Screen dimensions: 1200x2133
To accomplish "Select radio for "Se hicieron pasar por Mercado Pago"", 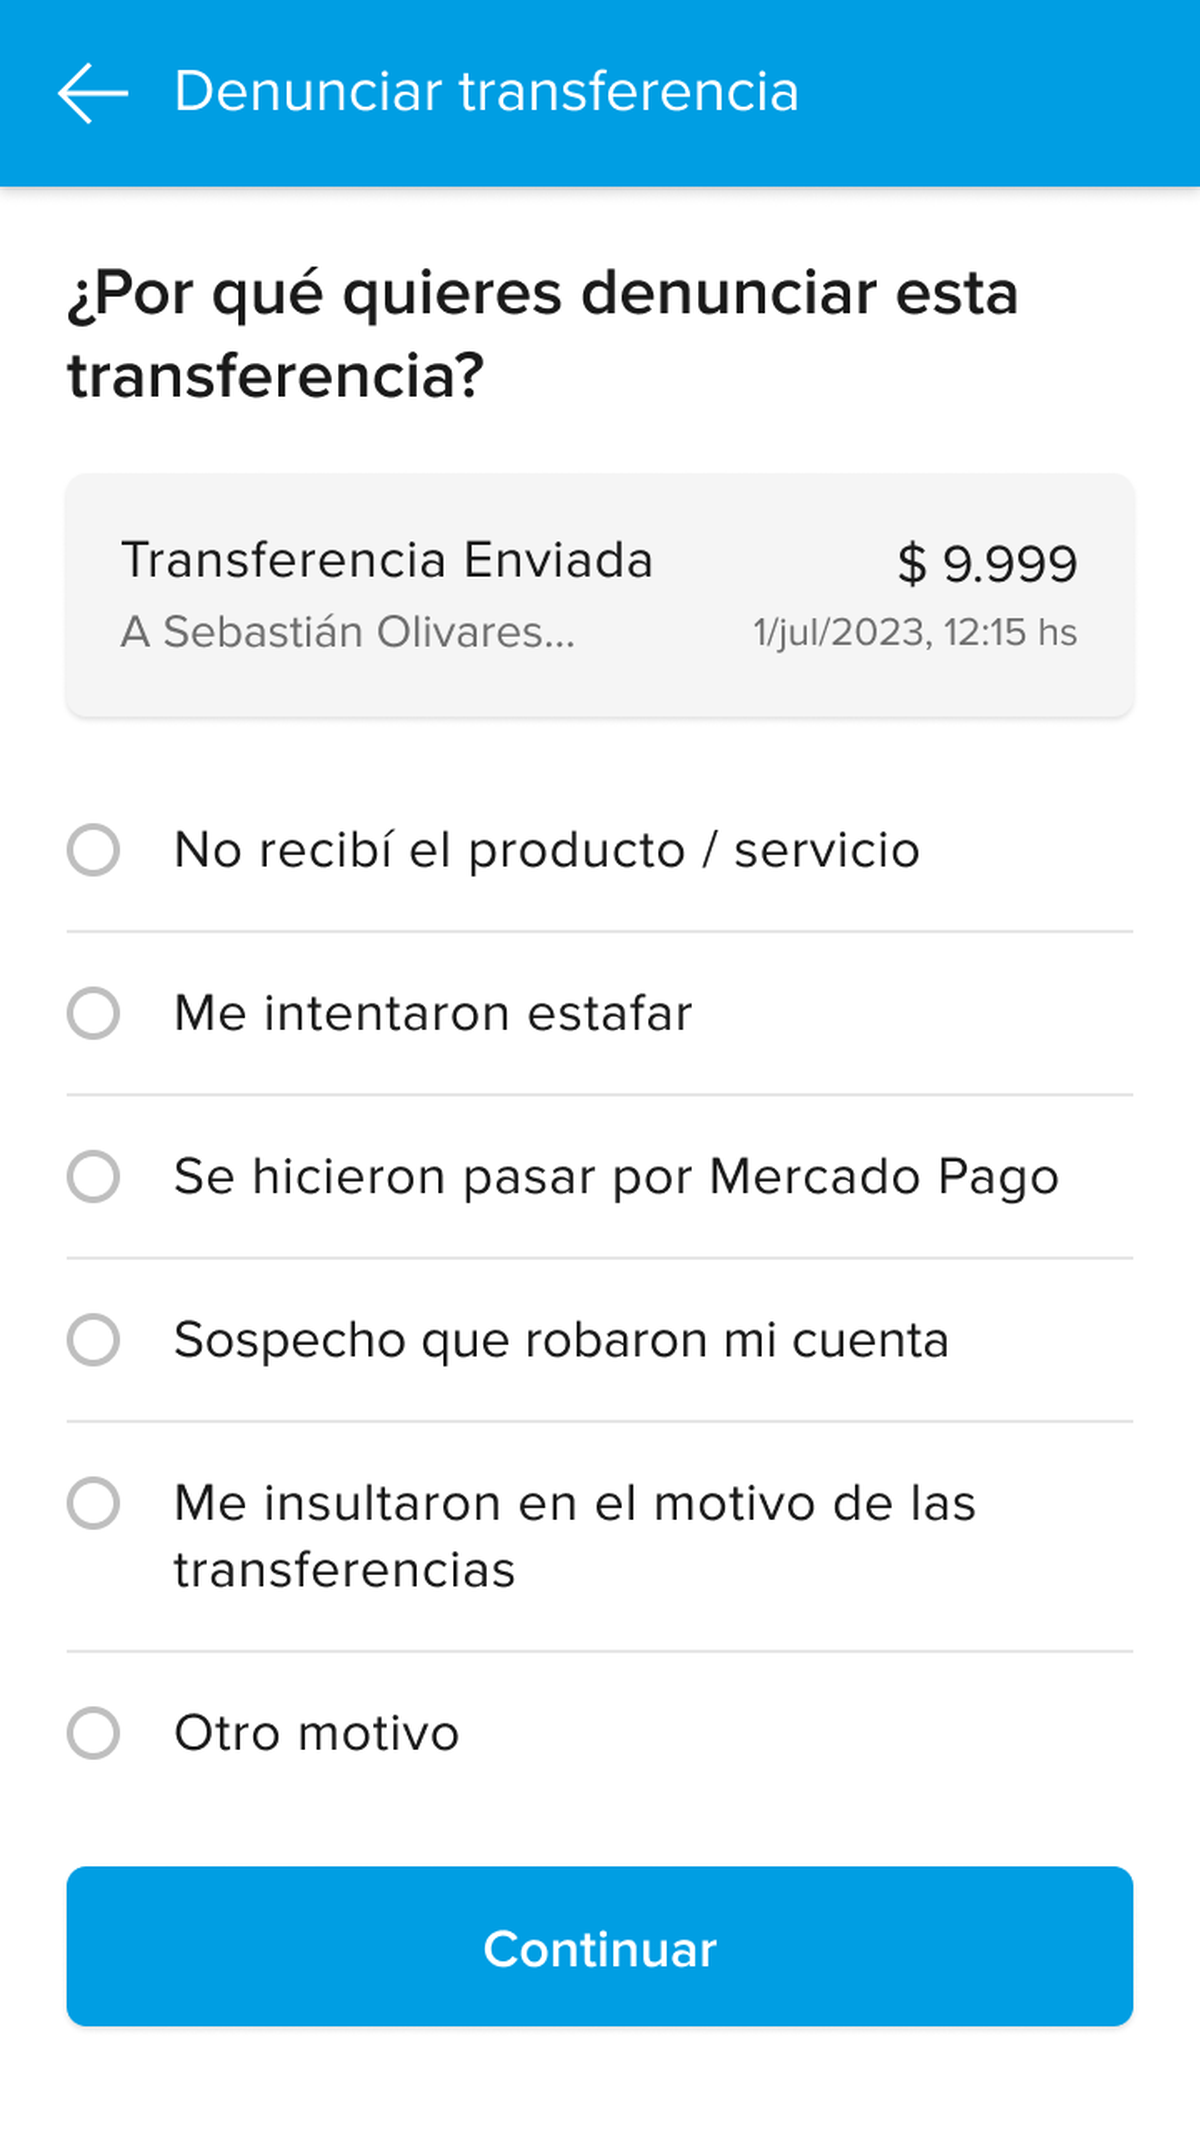I will (x=94, y=1176).
